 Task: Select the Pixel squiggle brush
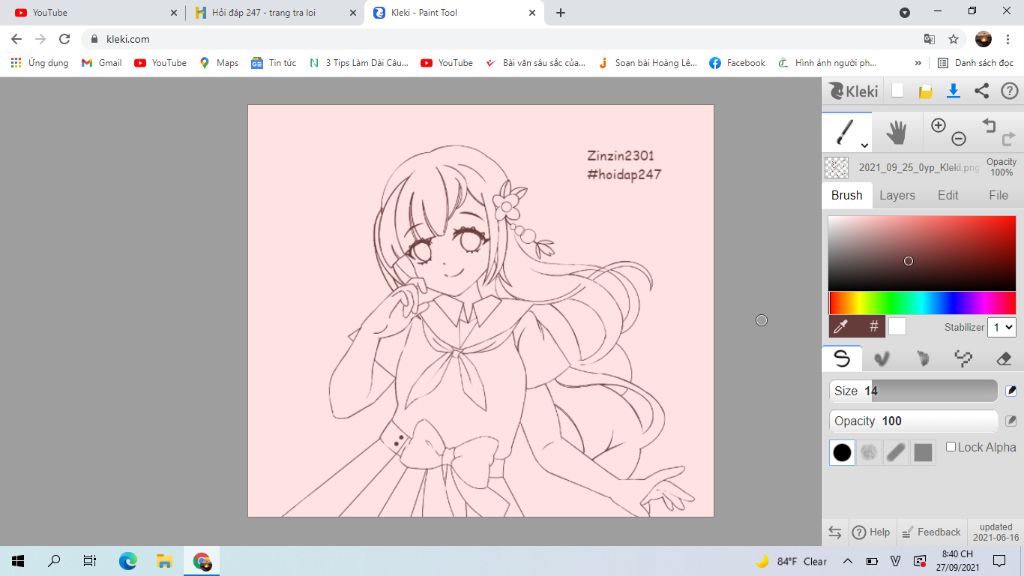click(x=963, y=358)
